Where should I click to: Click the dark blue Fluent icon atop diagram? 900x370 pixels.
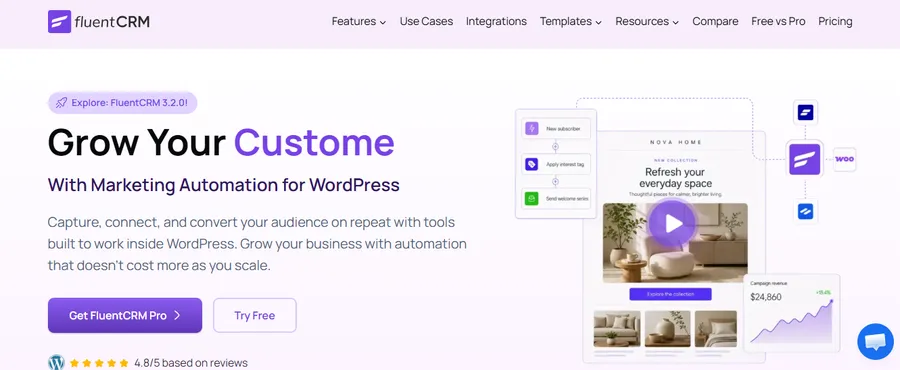[x=805, y=112]
